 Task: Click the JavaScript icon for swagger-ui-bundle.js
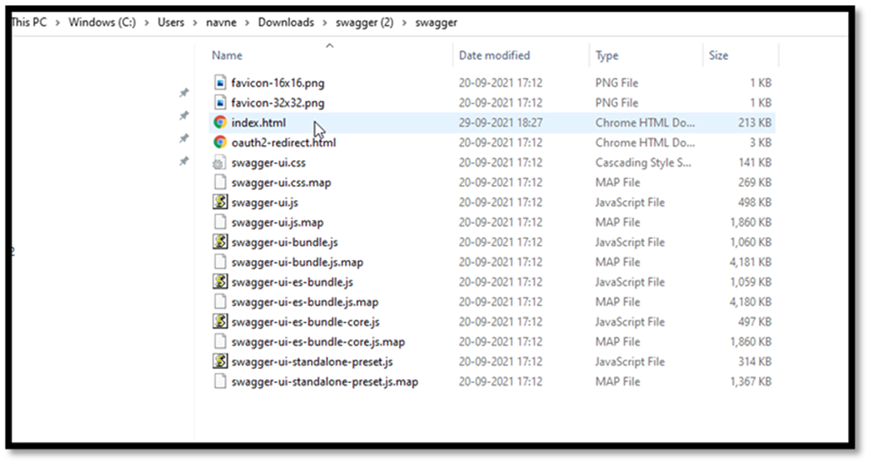pyautogui.click(x=220, y=242)
